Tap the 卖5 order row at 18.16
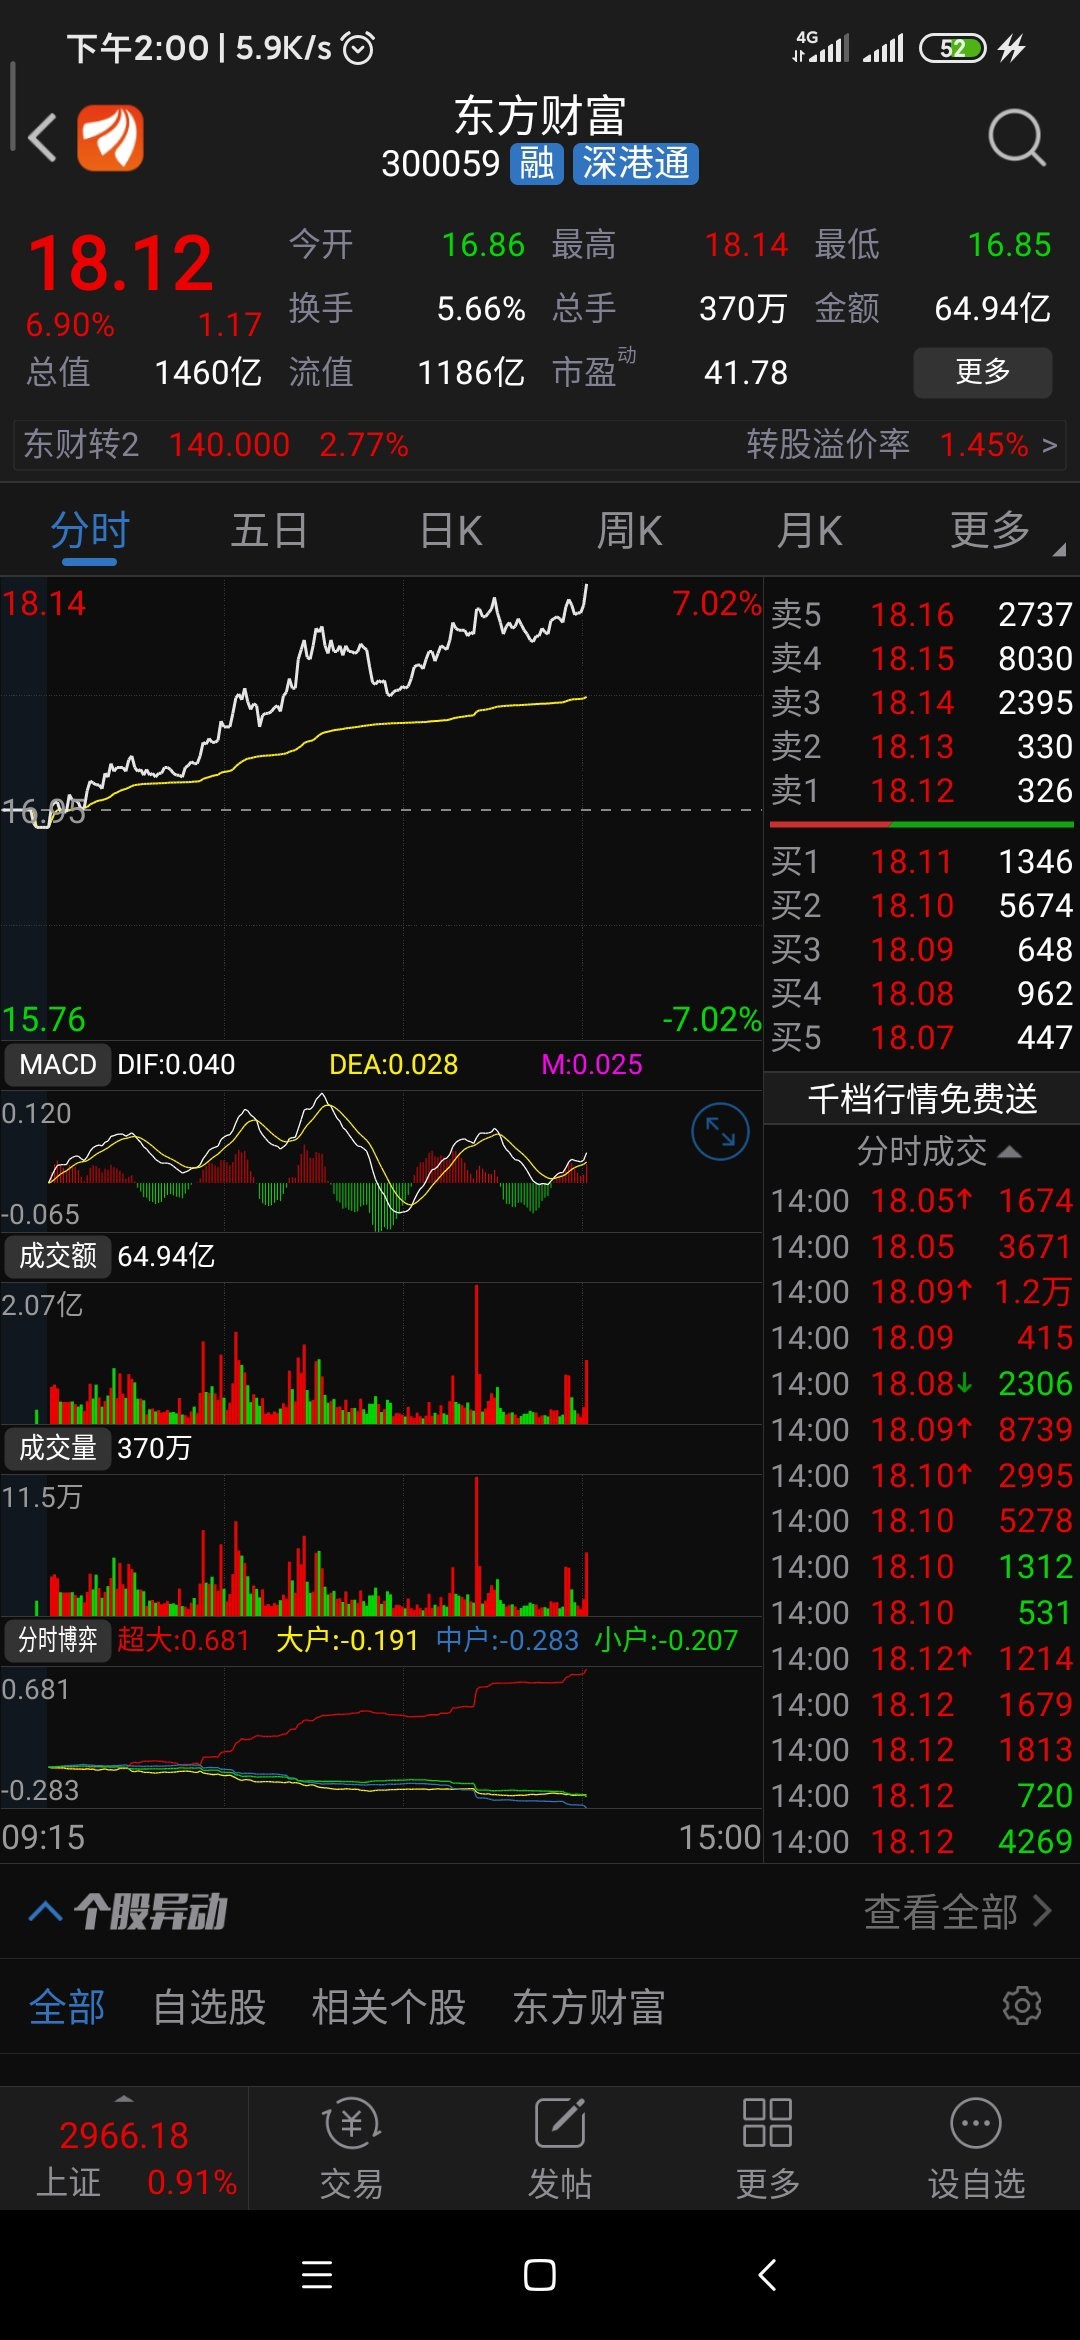Image resolution: width=1080 pixels, height=2340 pixels. pyautogui.click(x=921, y=614)
